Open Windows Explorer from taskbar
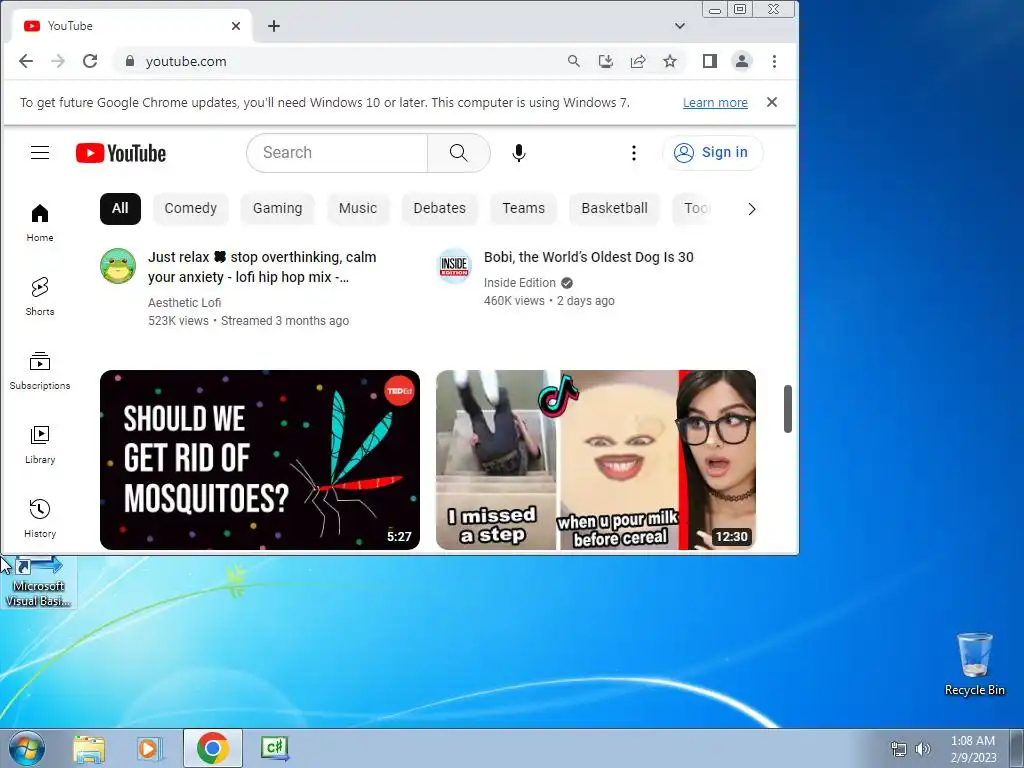This screenshot has width=1024, height=768. click(x=89, y=748)
